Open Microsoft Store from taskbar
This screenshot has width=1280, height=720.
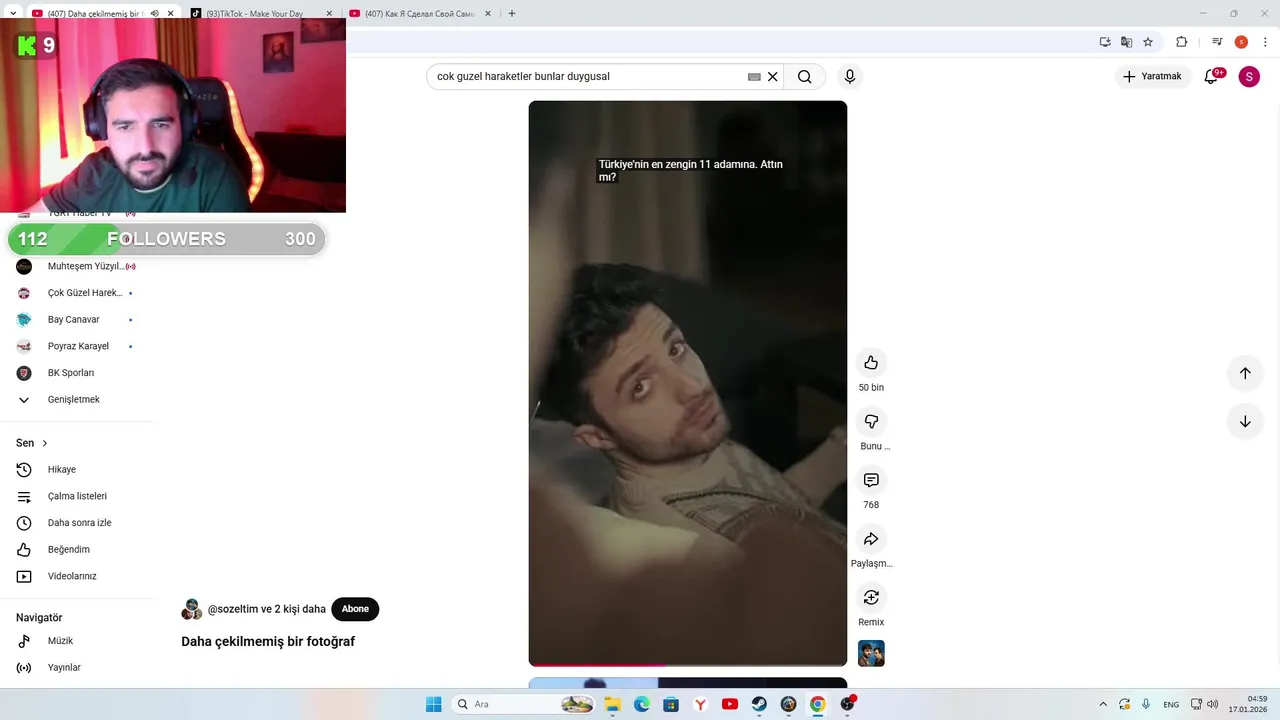[x=671, y=704]
